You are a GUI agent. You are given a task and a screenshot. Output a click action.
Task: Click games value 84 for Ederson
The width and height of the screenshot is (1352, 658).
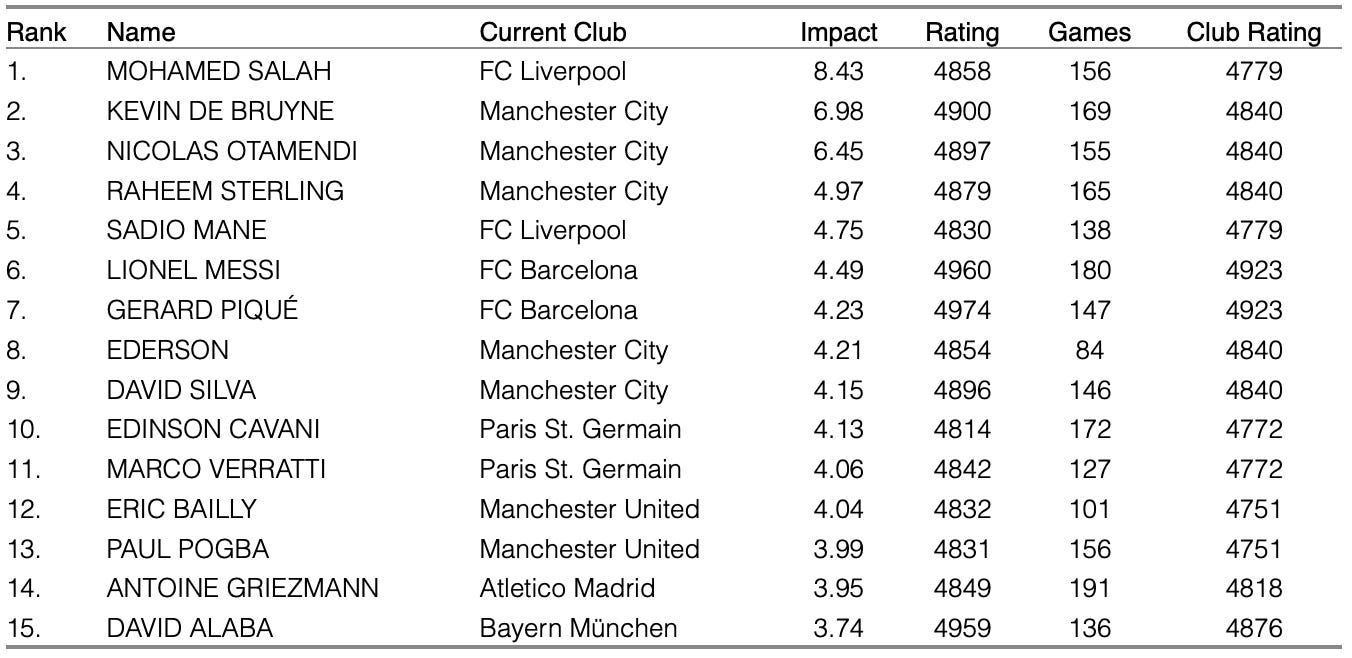tap(1090, 350)
